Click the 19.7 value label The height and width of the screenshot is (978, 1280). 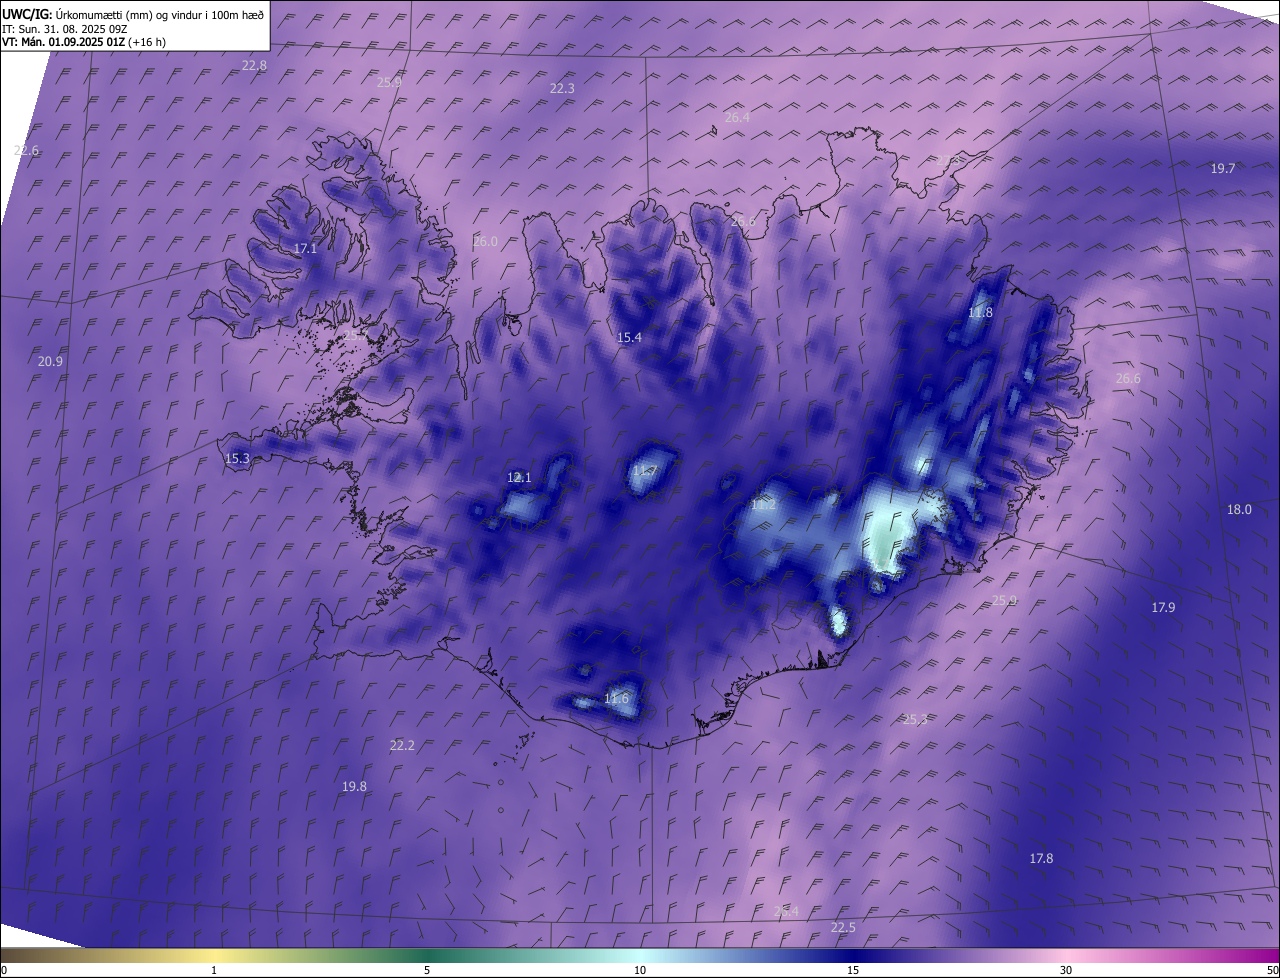pos(1223,168)
